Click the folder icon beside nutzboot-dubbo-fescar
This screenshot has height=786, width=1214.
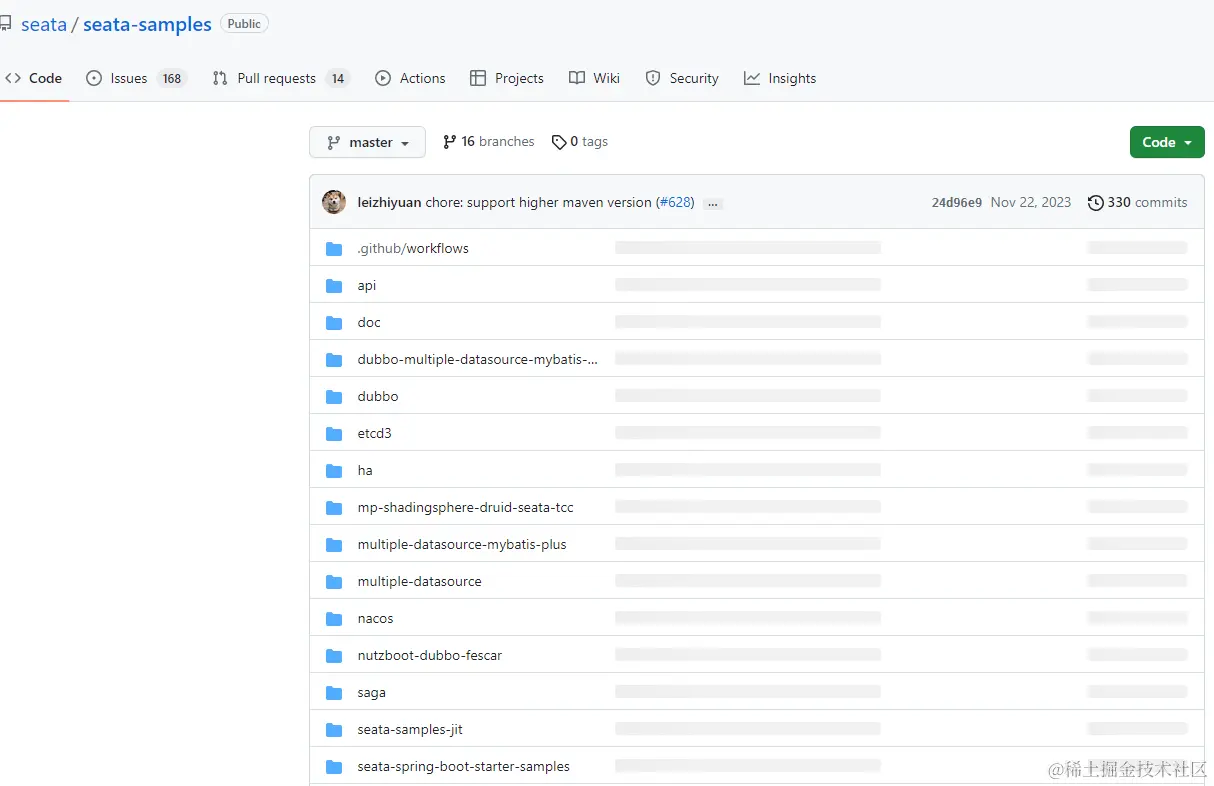334,656
